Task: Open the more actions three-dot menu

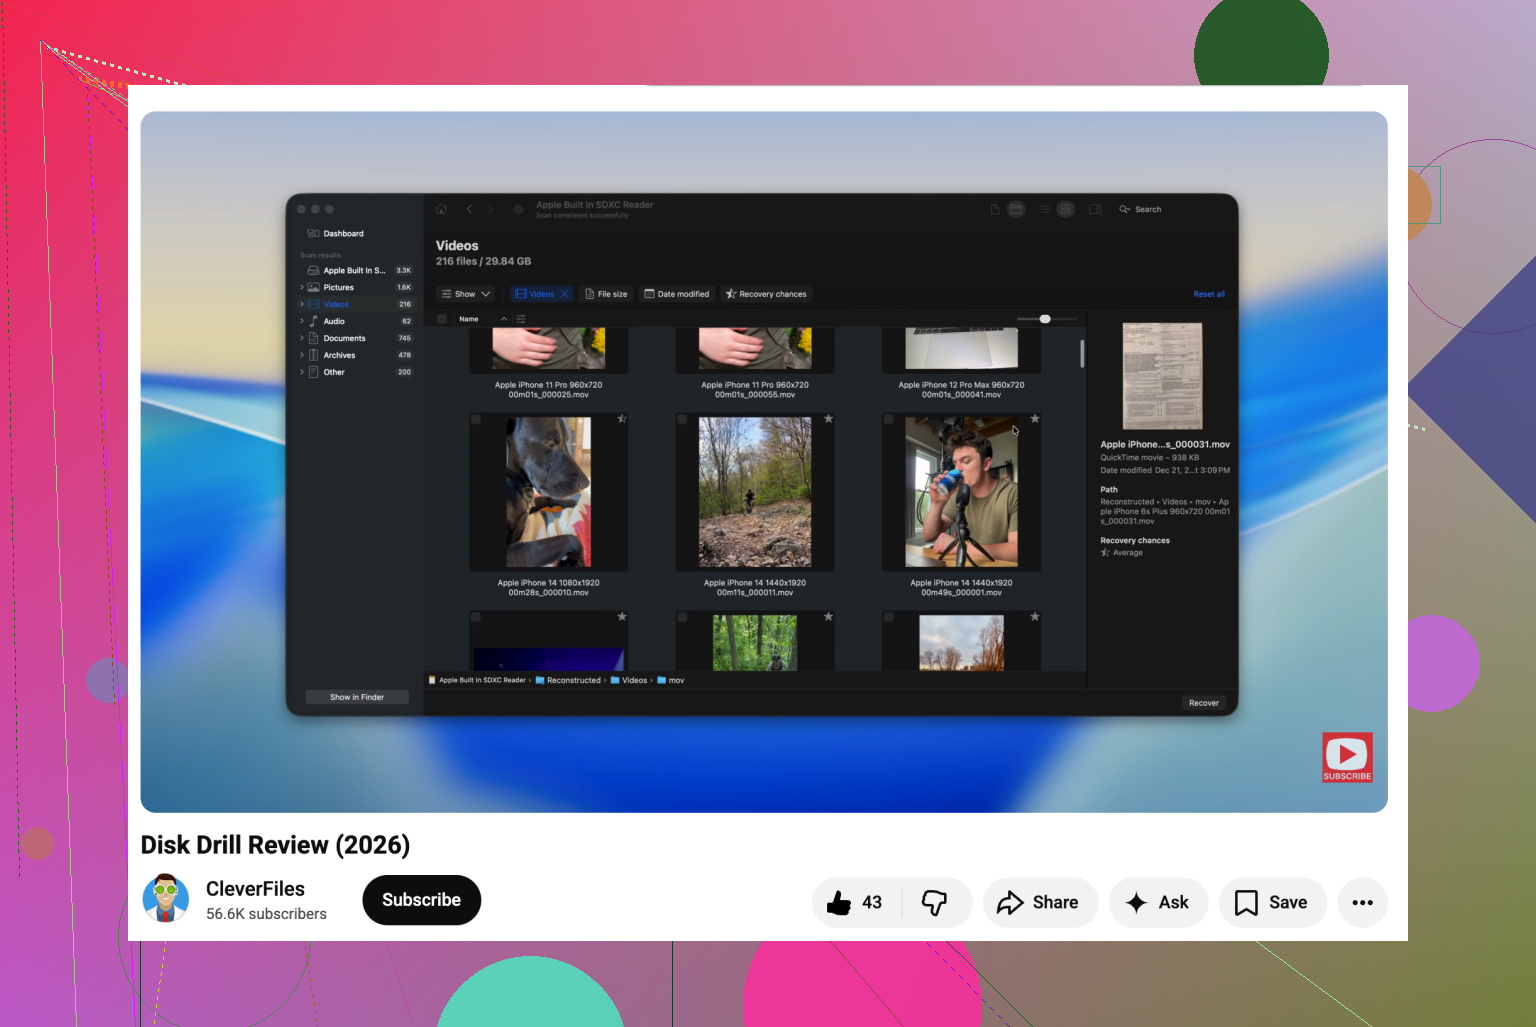Action: [x=1362, y=903]
